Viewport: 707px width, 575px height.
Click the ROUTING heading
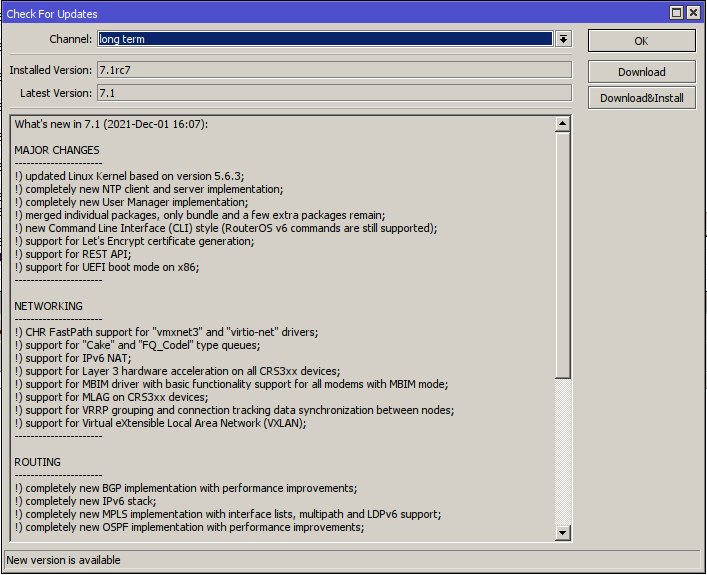pyautogui.click(x=37, y=462)
